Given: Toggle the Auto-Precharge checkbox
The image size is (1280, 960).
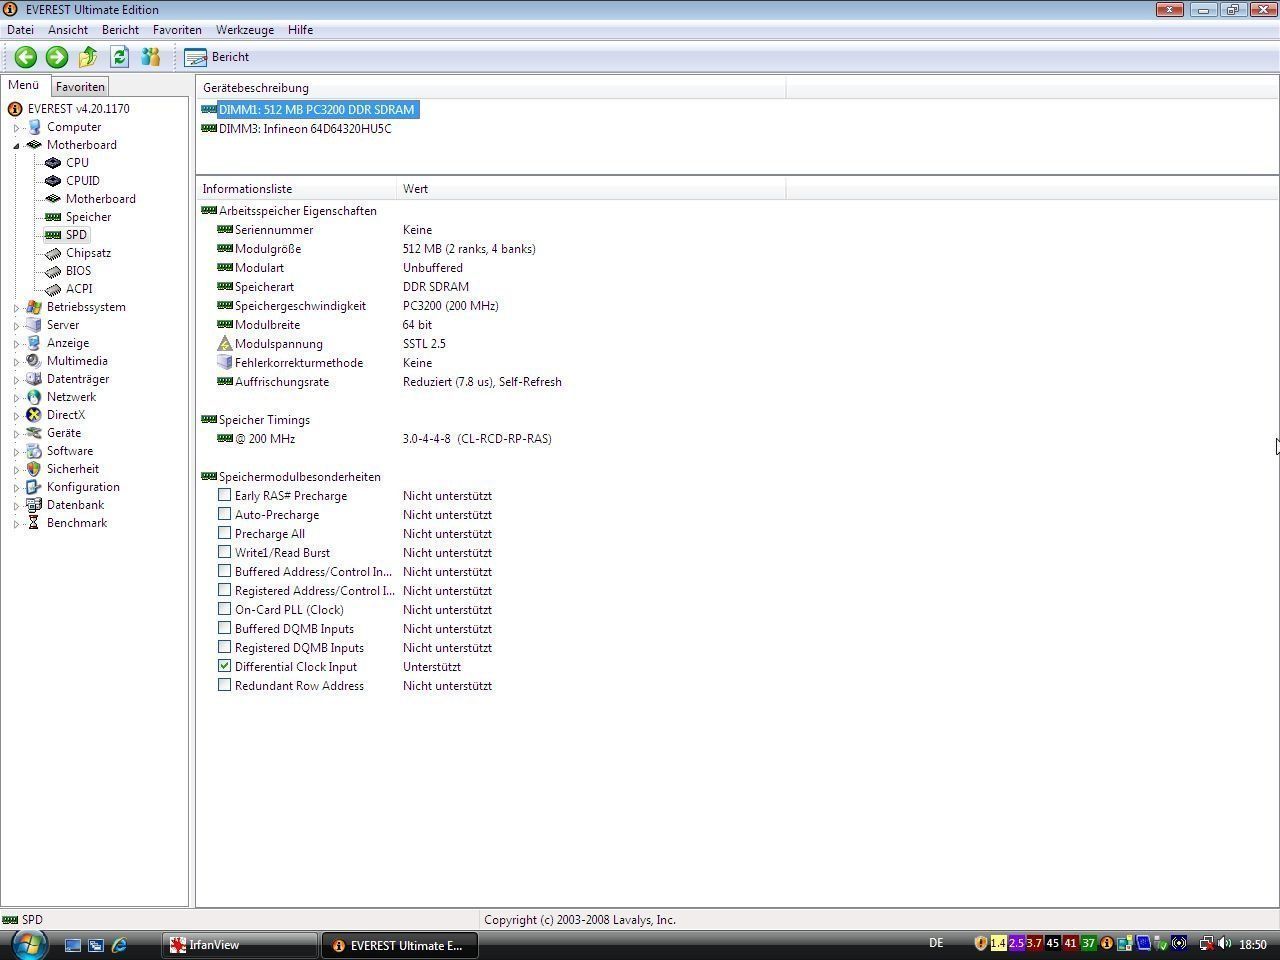Looking at the screenshot, I should (225, 514).
